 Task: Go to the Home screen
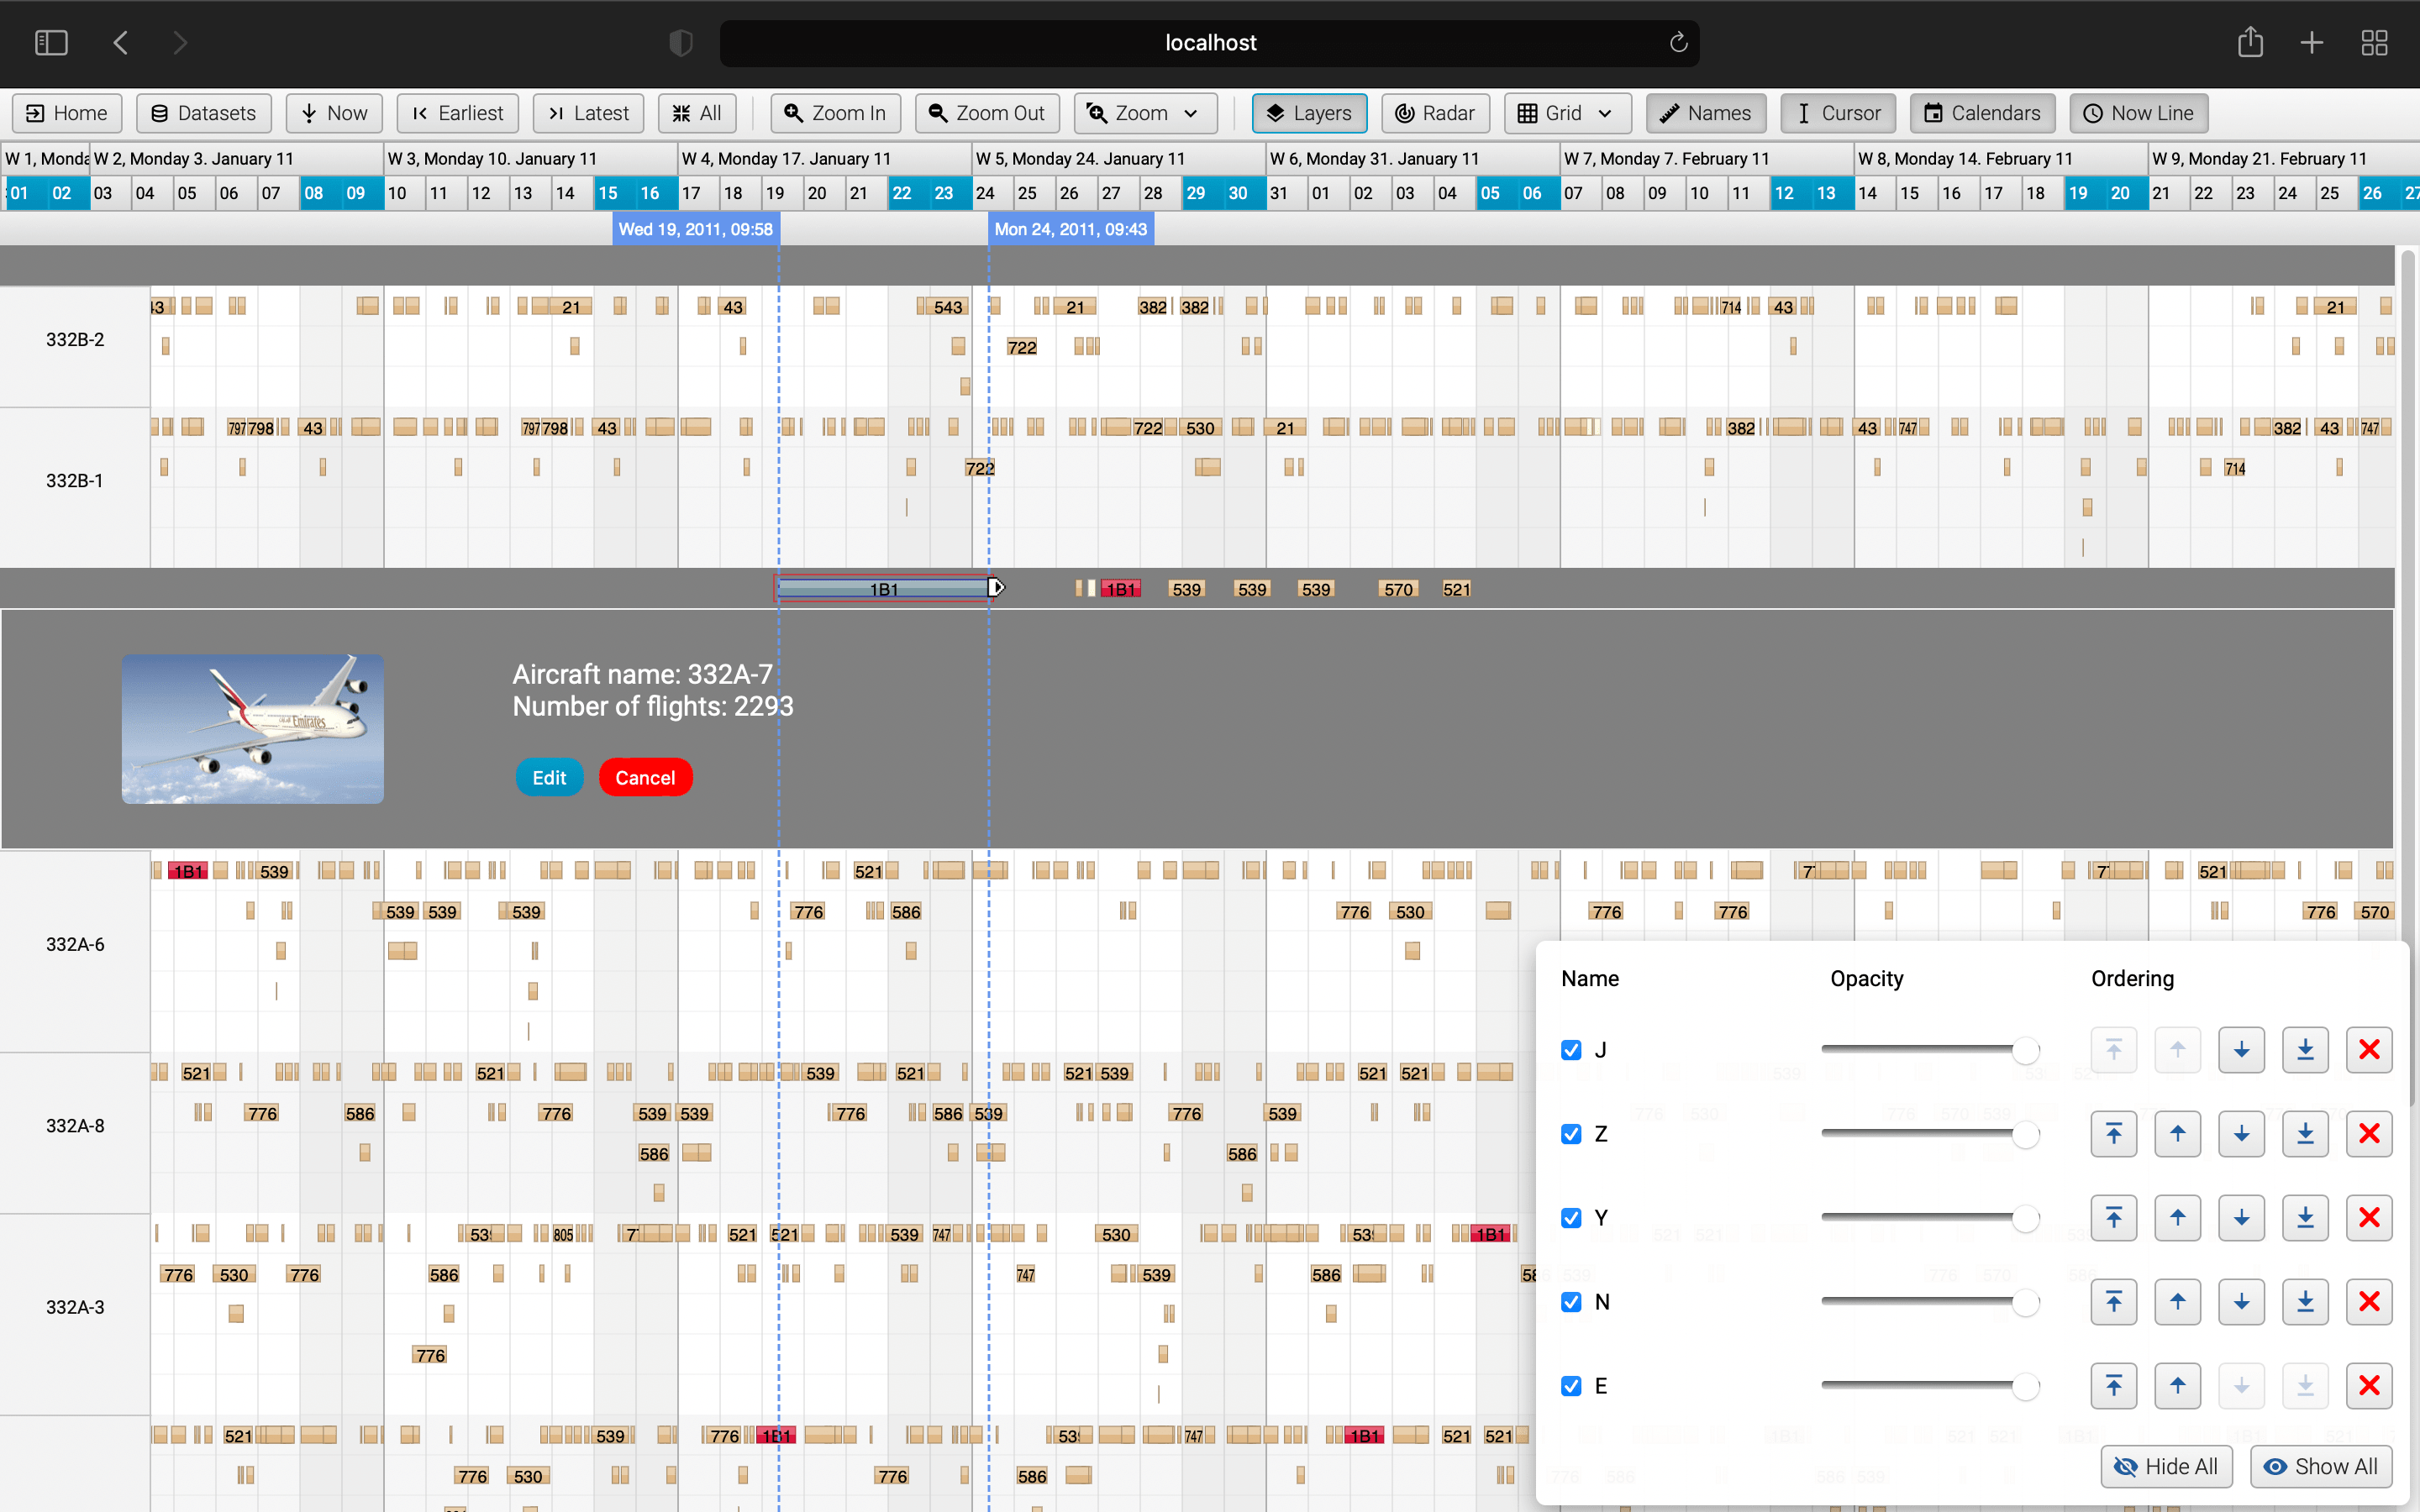pos(66,113)
